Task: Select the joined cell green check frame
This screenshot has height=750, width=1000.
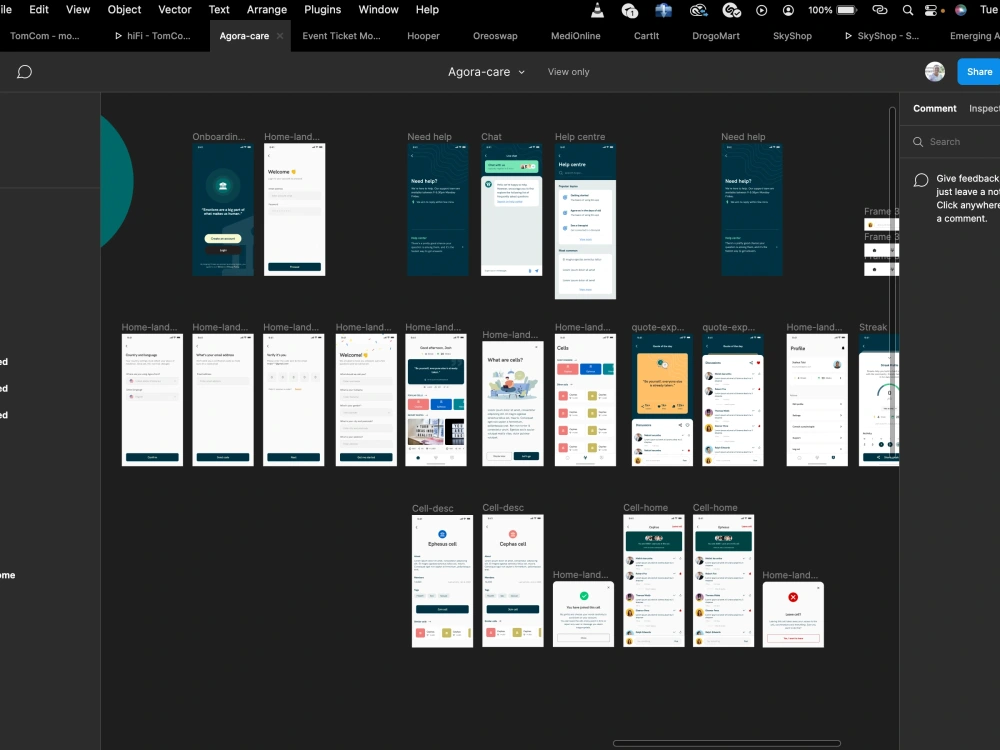Action: (x=583, y=614)
